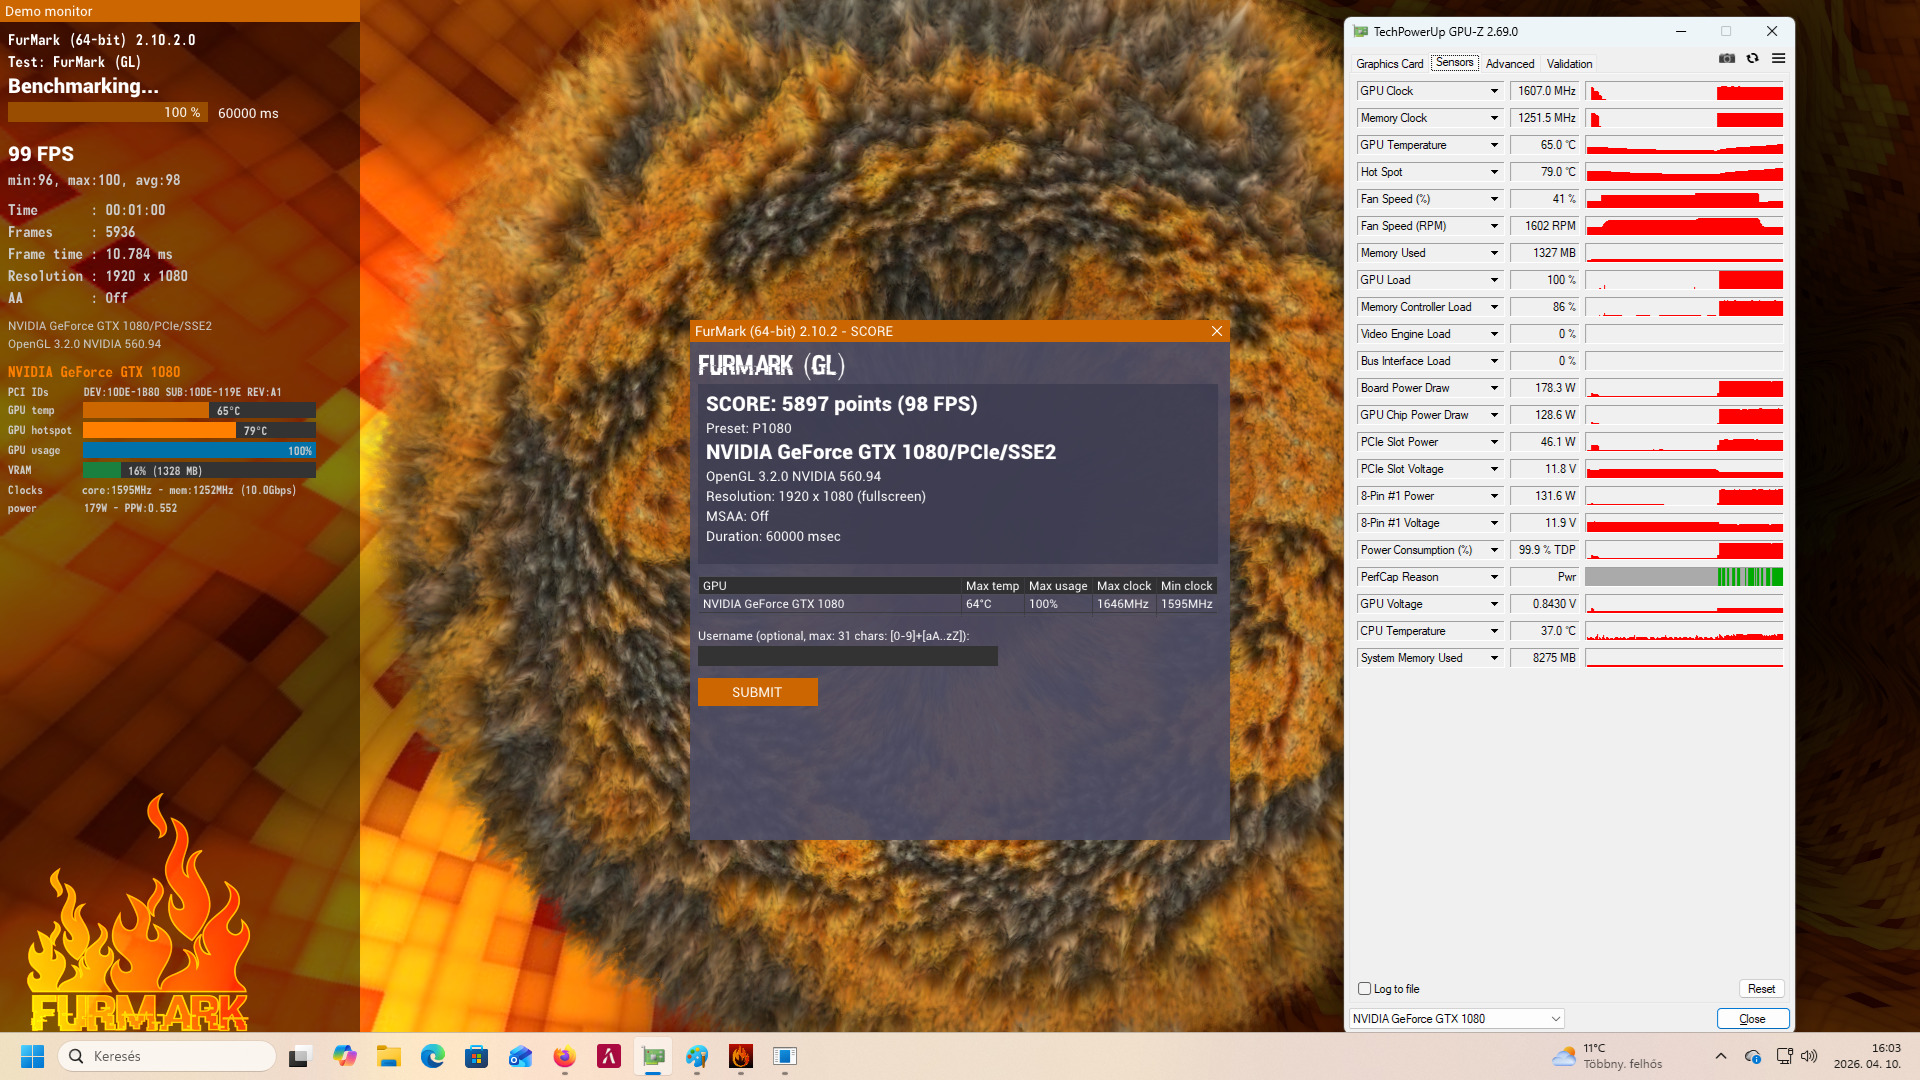The image size is (1920, 1080).
Task: Click the GPU-Z screenshot camera icon
Action: 1726,59
